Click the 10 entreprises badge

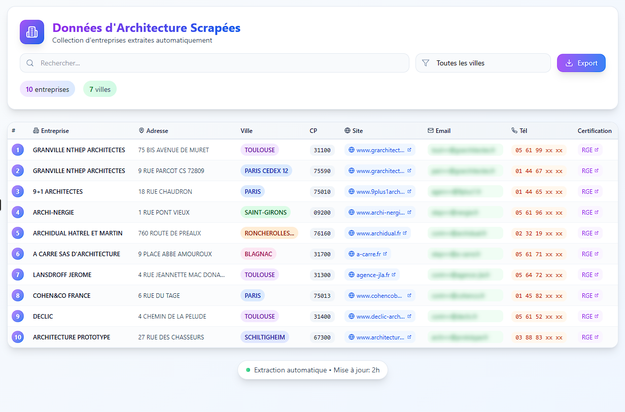click(x=47, y=89)
